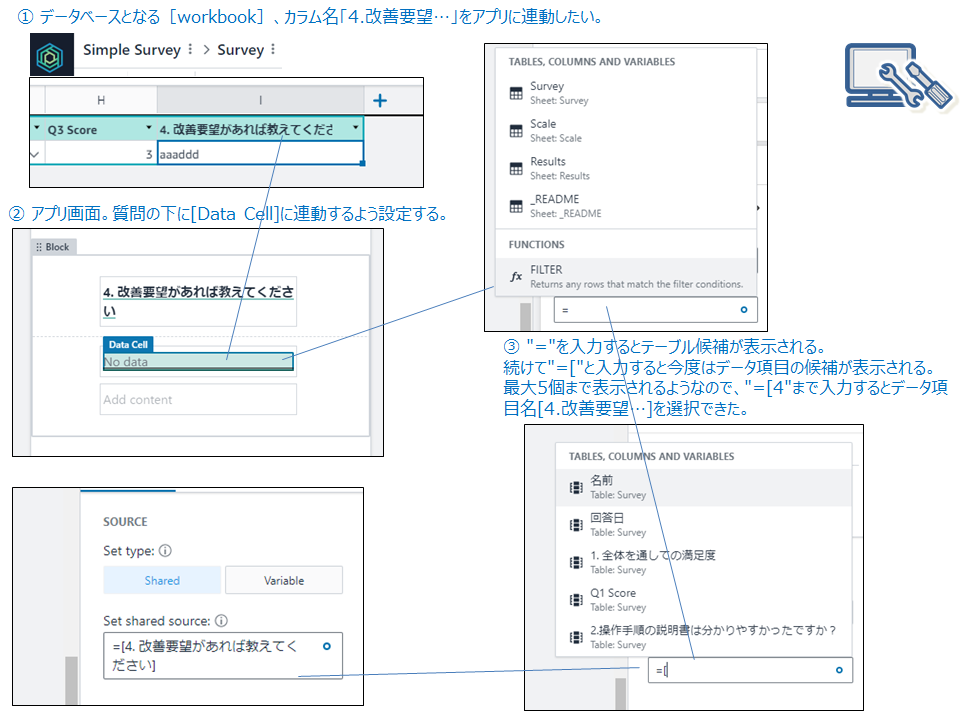Image resolution: width=961 pixels, height=712 pixels.
Task: Click the circle icon in the '=[' formula field
Action: click(x=839, y=670)
